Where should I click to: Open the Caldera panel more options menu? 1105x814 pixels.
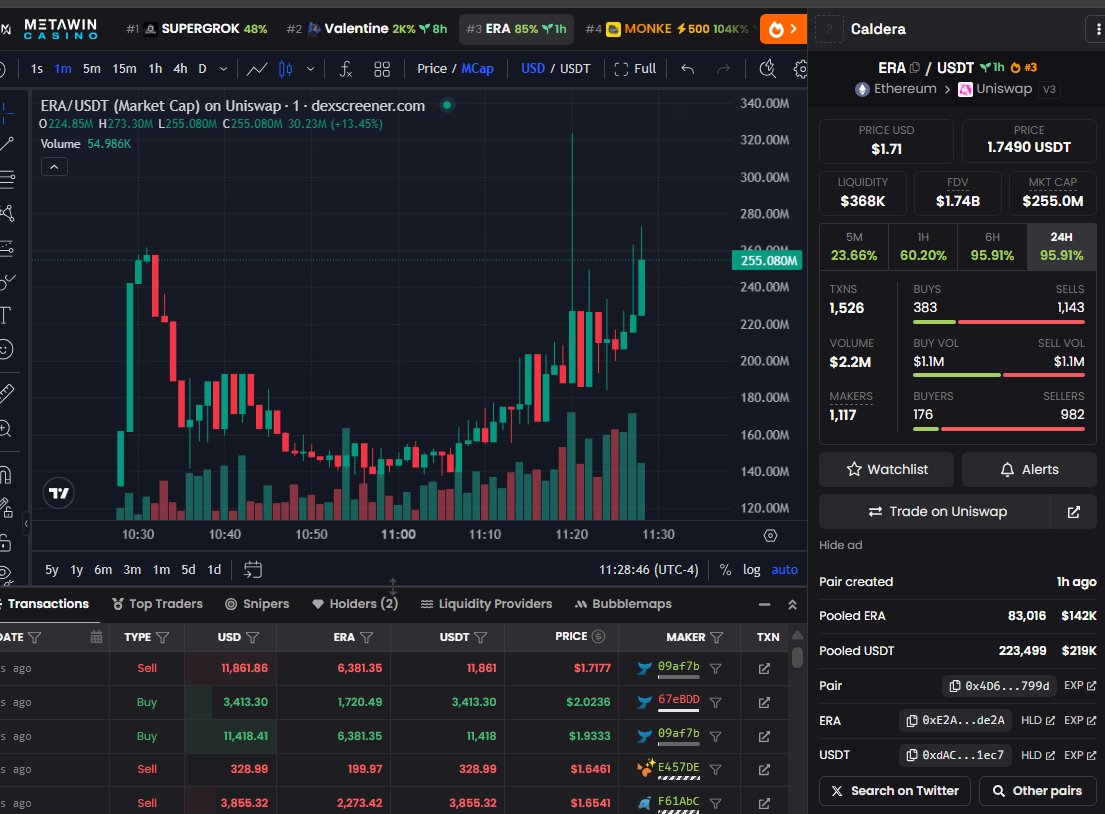(1097, 30)
